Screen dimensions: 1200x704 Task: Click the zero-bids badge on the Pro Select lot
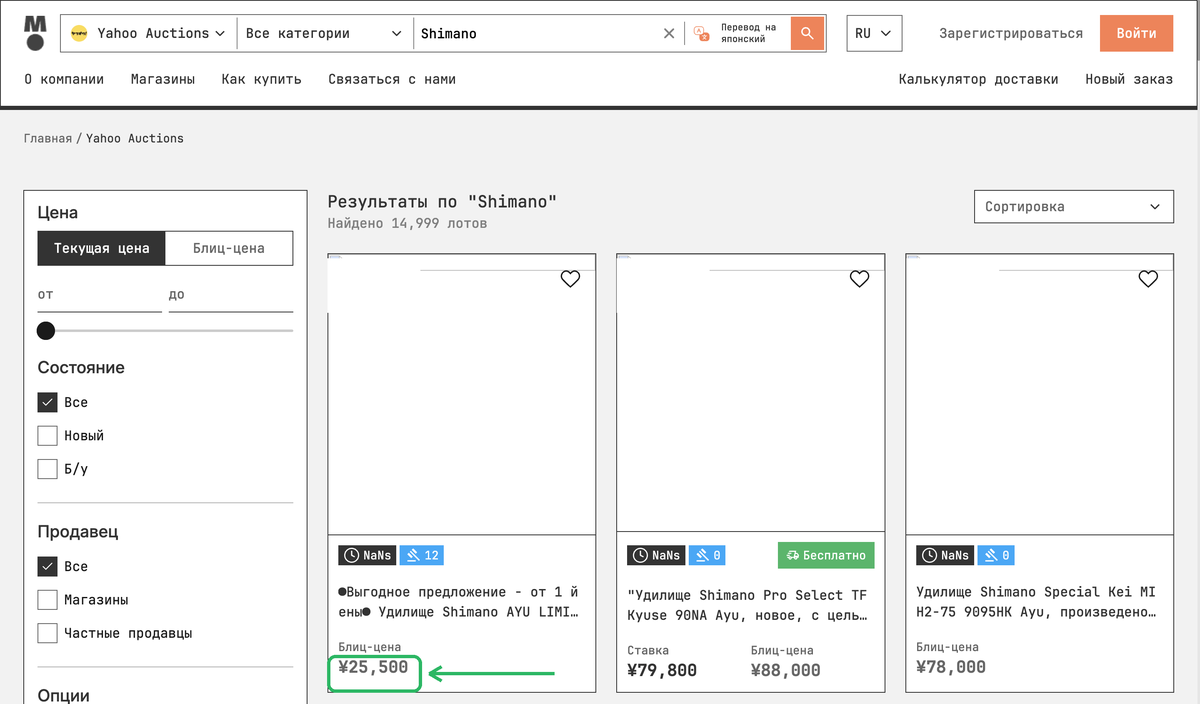(709, 555)
